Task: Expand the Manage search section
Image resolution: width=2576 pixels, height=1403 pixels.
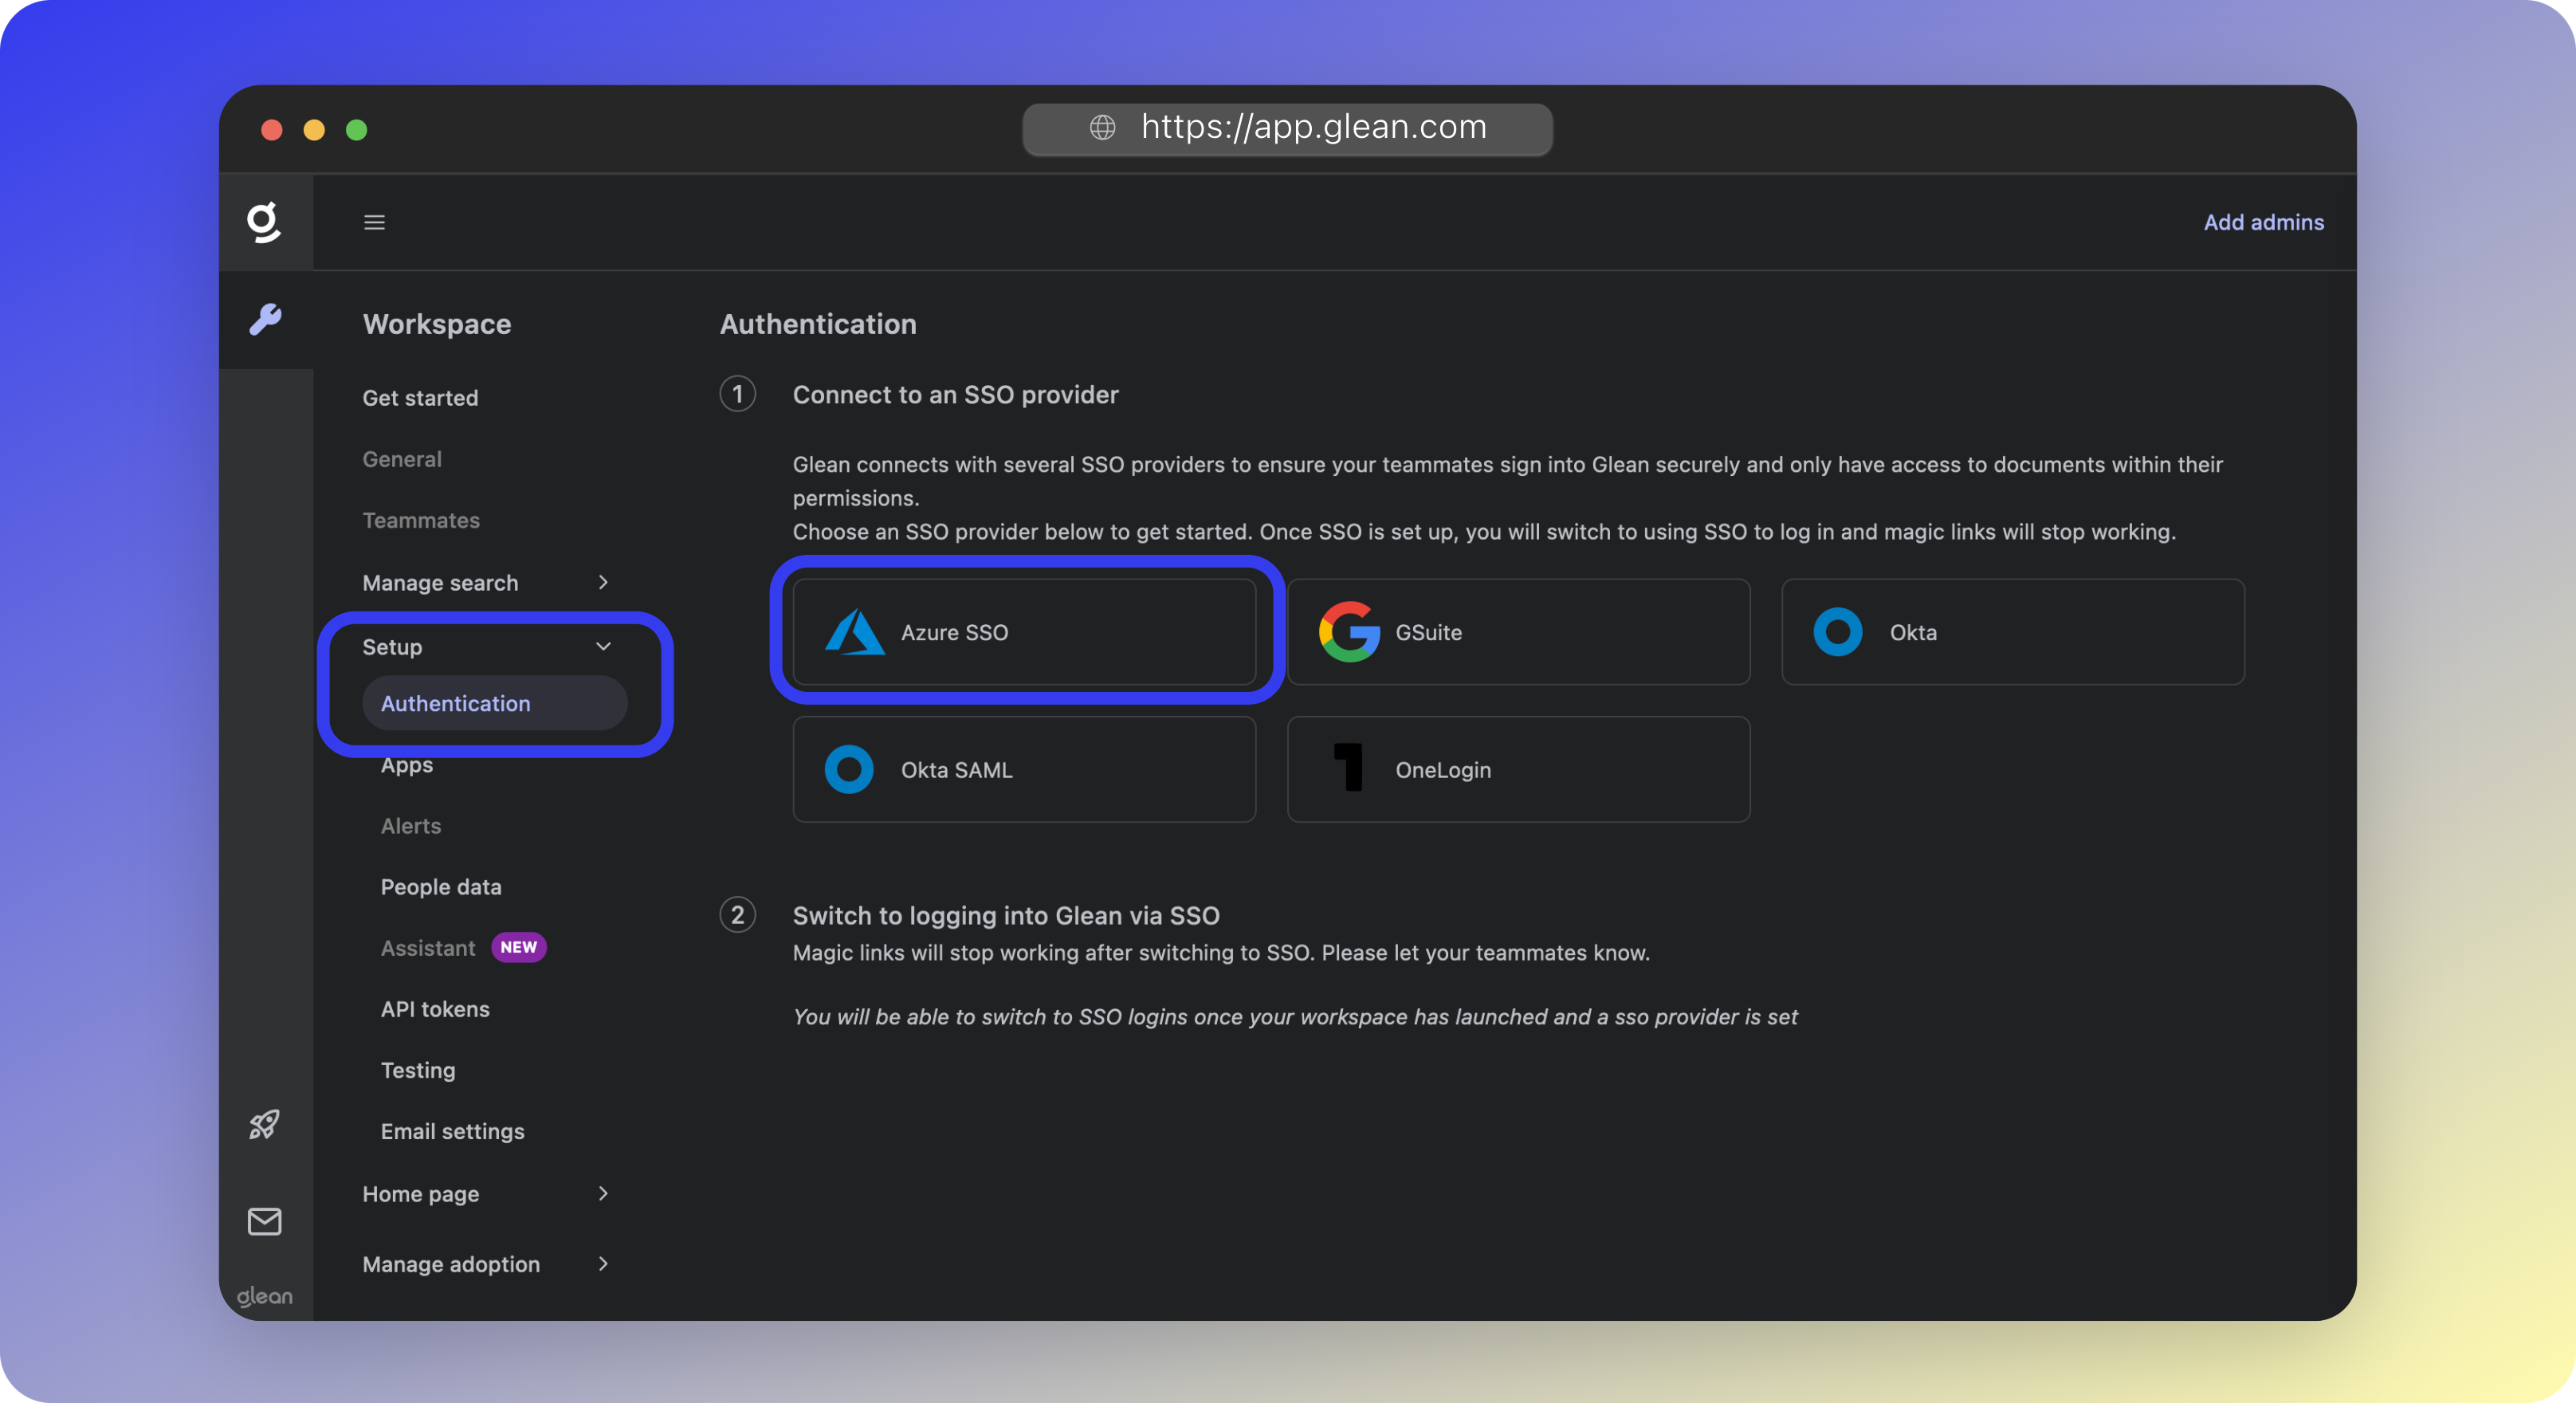Action: coord(603,582)
